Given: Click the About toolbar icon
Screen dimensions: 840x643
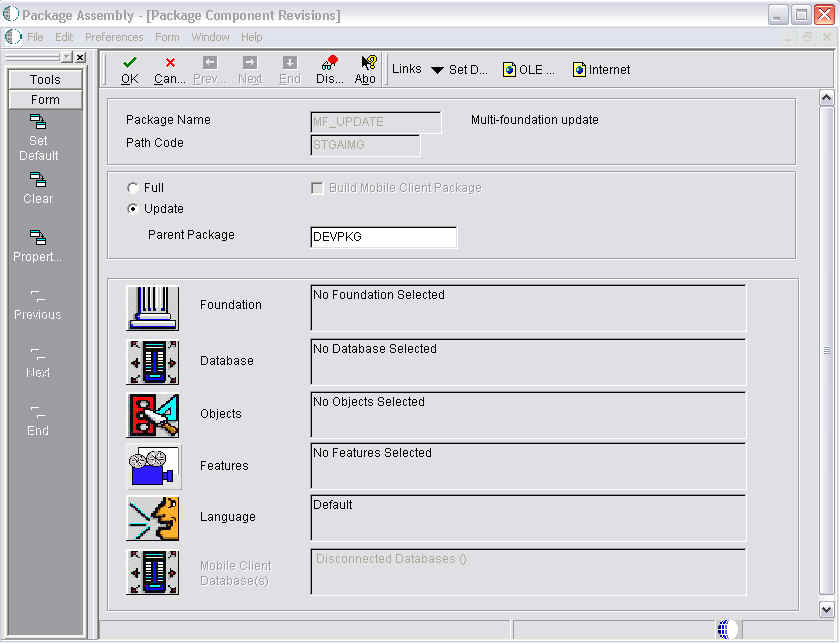Looking at the screenshot, I should 365,70.
